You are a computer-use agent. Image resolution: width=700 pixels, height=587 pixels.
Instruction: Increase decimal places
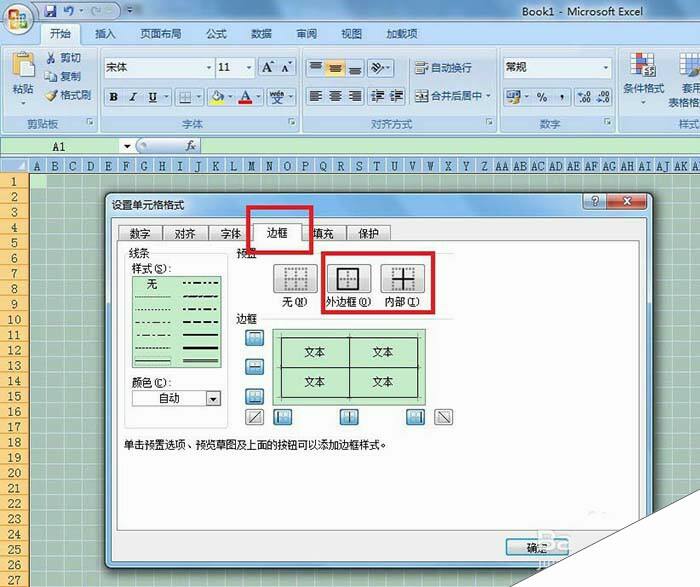point(583,97)
